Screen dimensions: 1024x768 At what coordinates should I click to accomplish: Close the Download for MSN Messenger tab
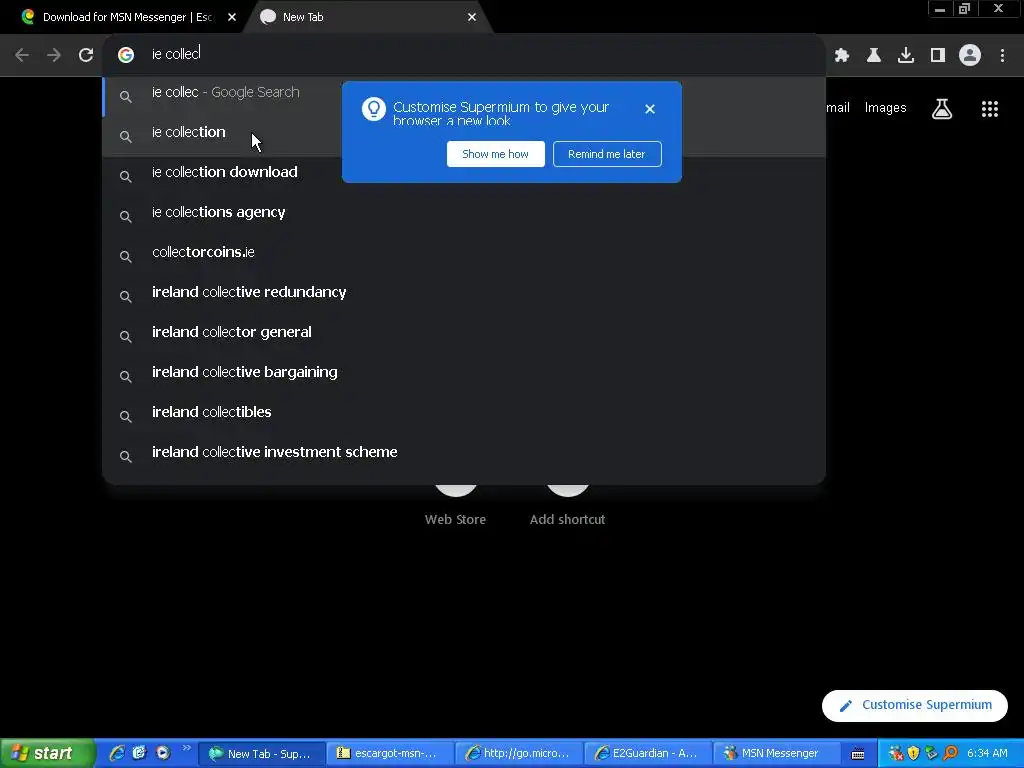pyautogui.click(x=232, y=17)
